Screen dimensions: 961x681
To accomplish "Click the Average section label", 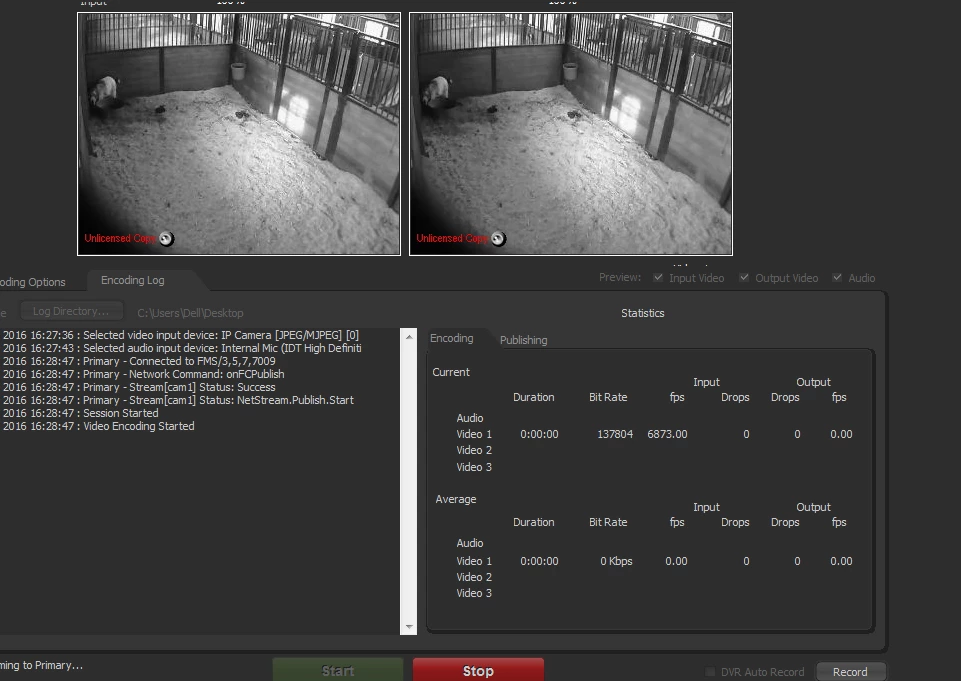I will (455, 499).
